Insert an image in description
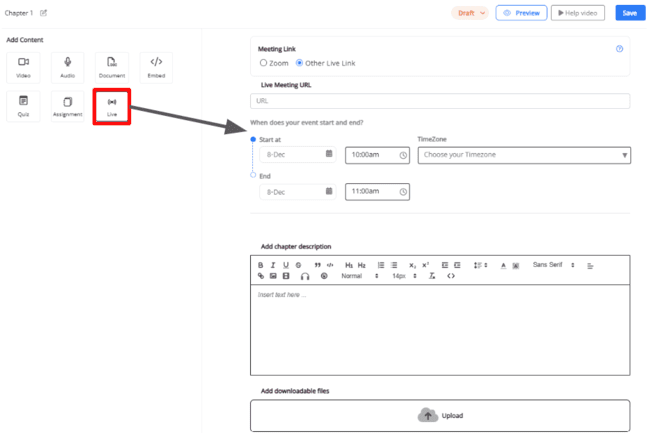650x434 pixels. point(273,276)
